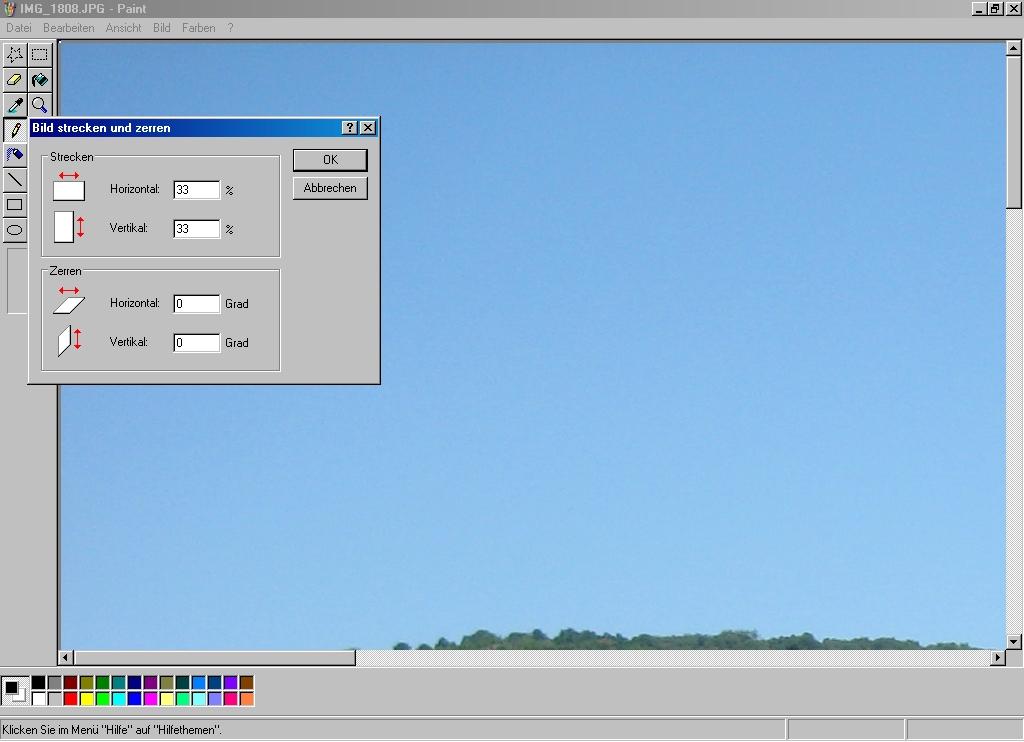Select the Magnifier zoom tool
The width and height of the screenshot is (1024, 742).
tap(39, 105)
